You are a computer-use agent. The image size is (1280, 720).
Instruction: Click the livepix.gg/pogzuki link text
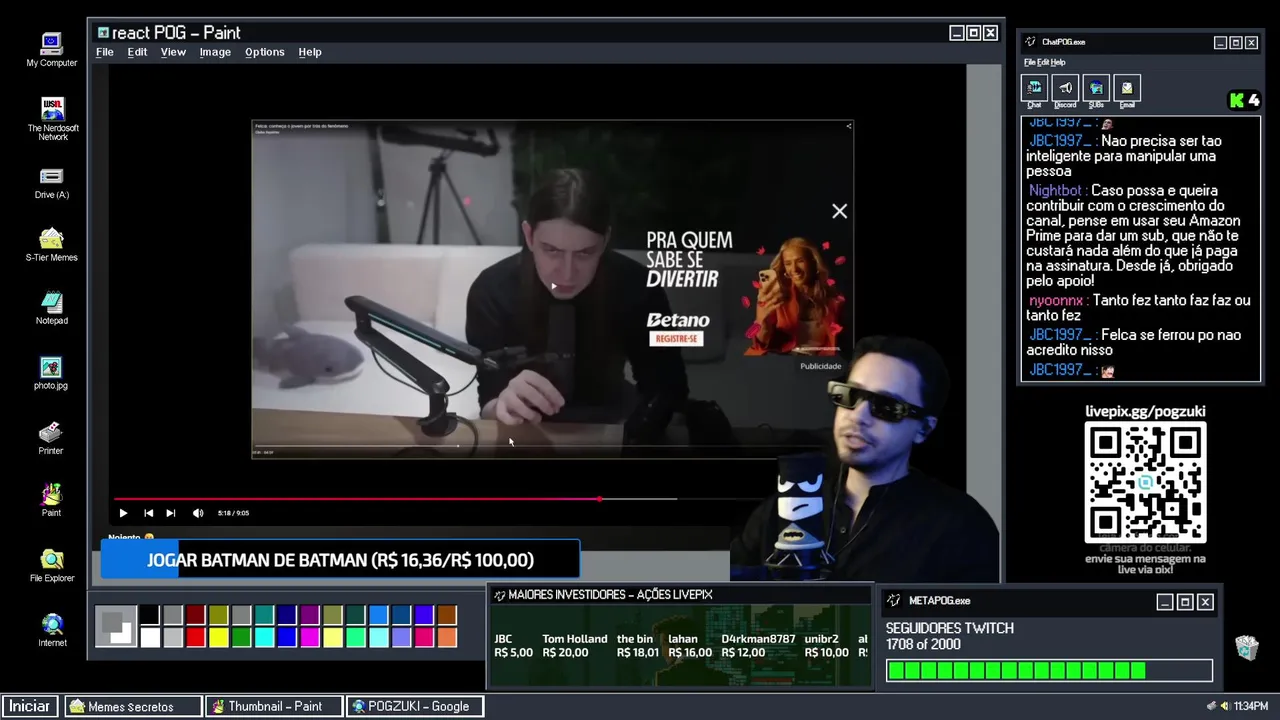(x=1145, y=411)
